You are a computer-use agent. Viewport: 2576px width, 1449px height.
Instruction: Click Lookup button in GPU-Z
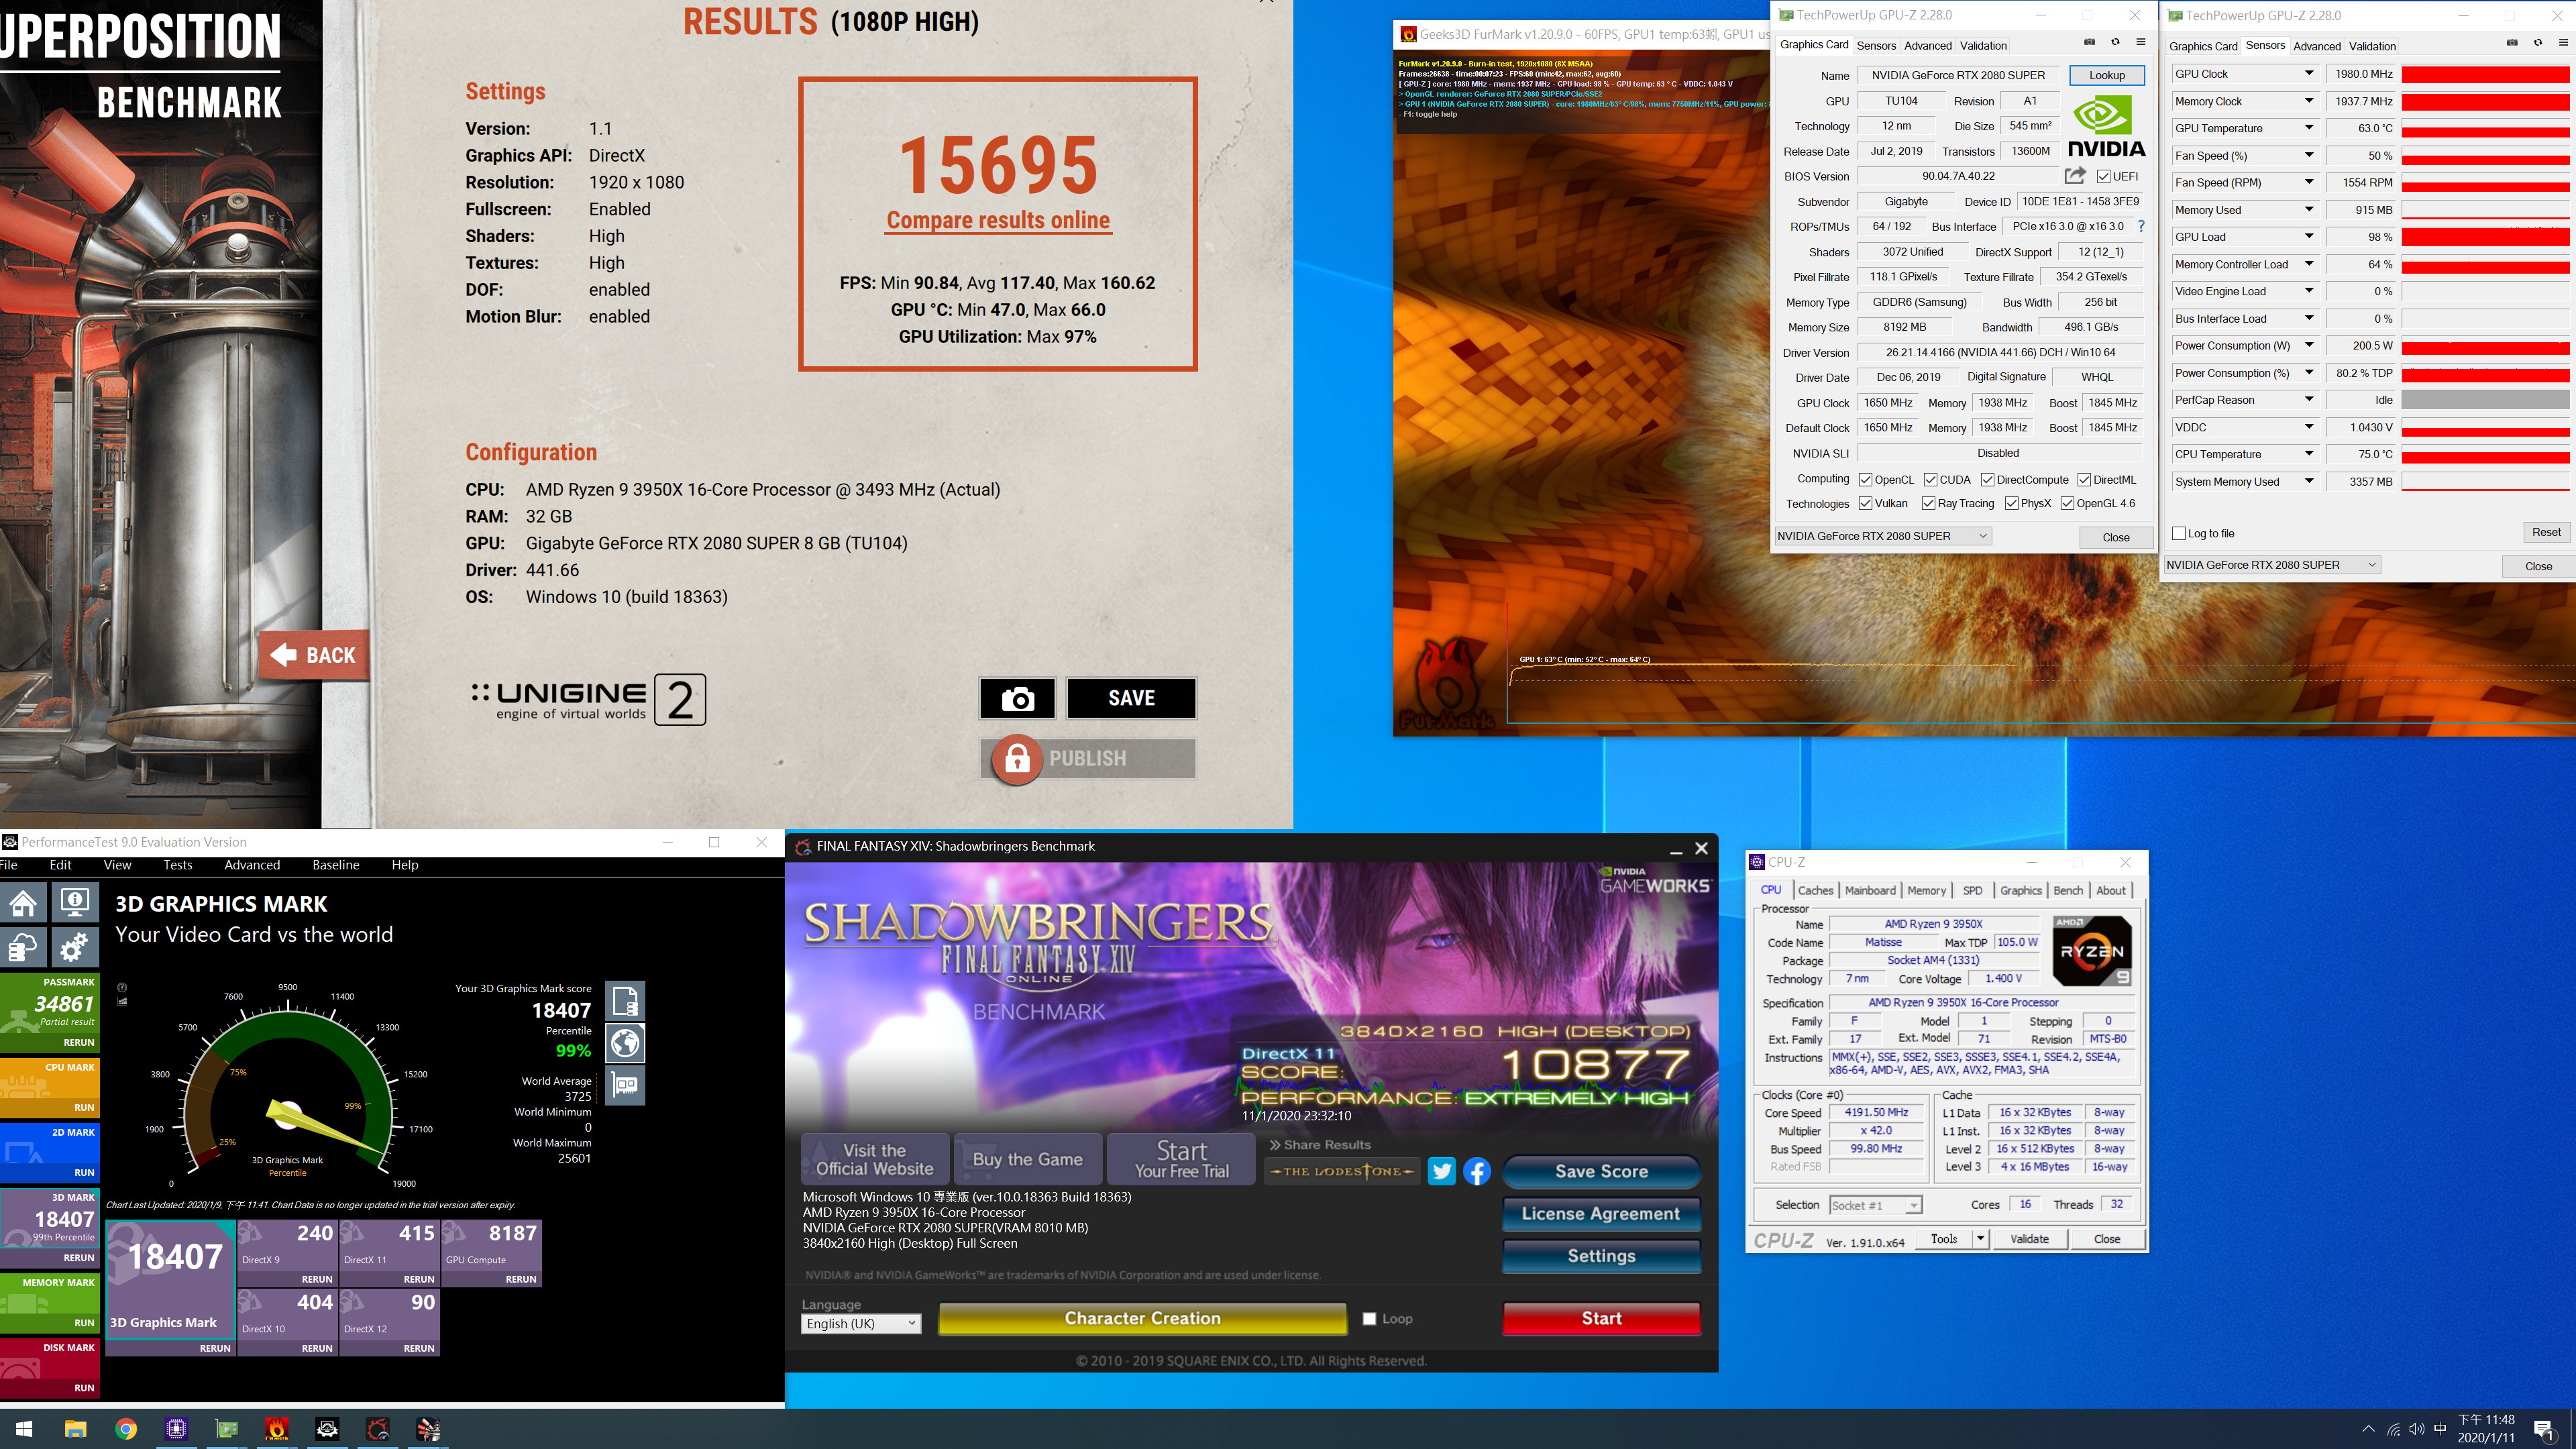2106,75
